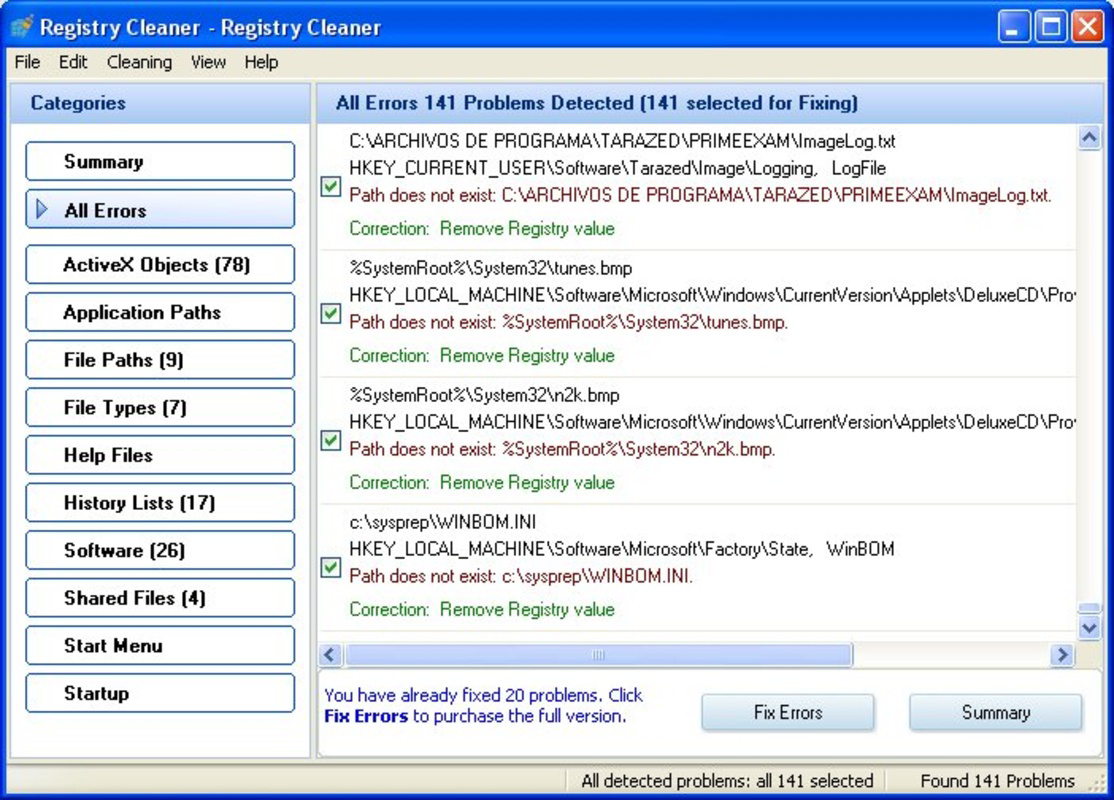
Task: Click the Correction line under WINBOM.INI
Action: click(x=482, y=609)
